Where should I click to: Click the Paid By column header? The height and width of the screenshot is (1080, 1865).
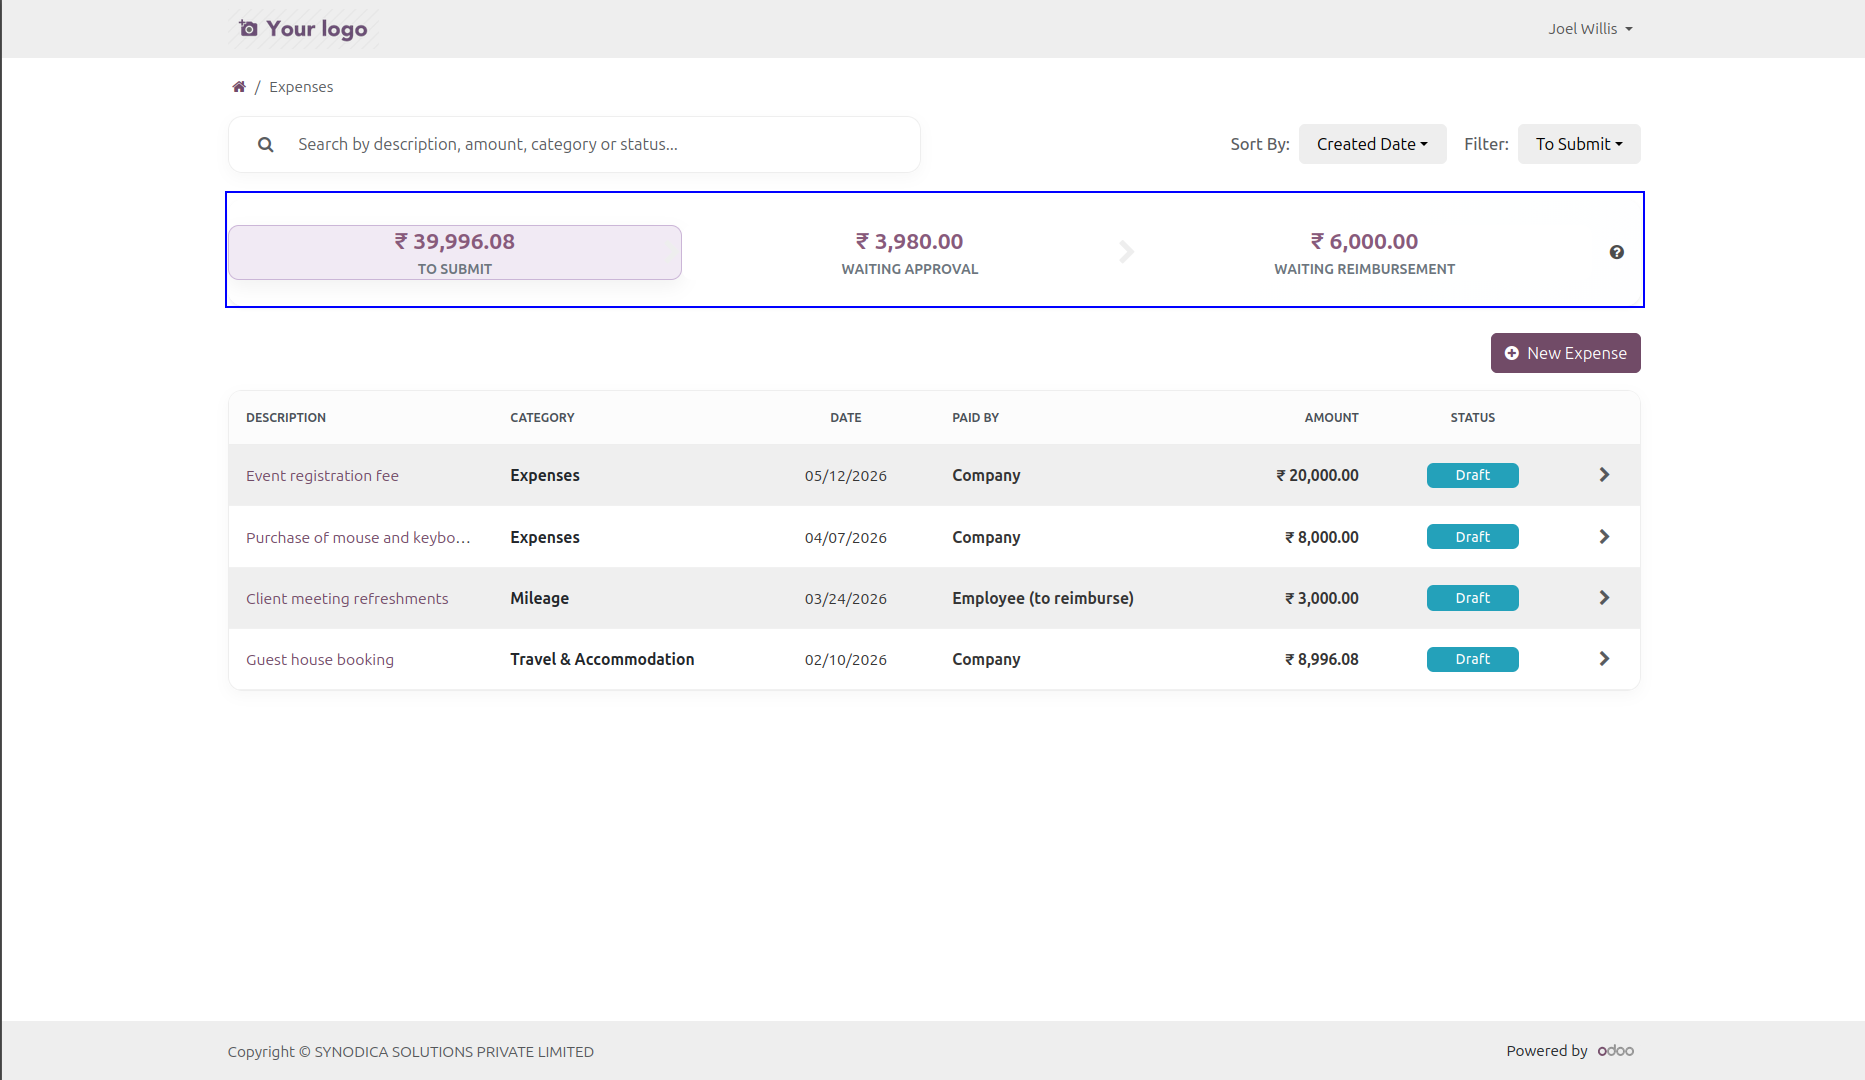pos(975,418)
